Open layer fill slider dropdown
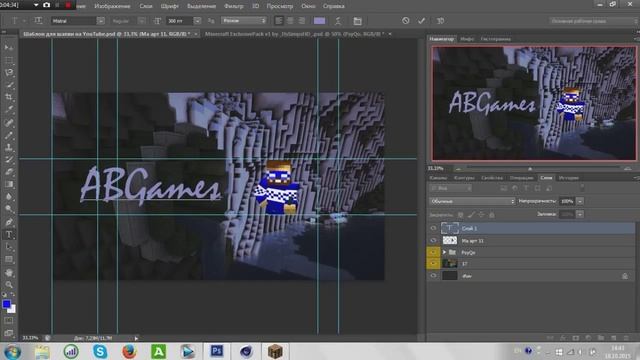Viewport: 640px width, 360px height. click(580, 214)
